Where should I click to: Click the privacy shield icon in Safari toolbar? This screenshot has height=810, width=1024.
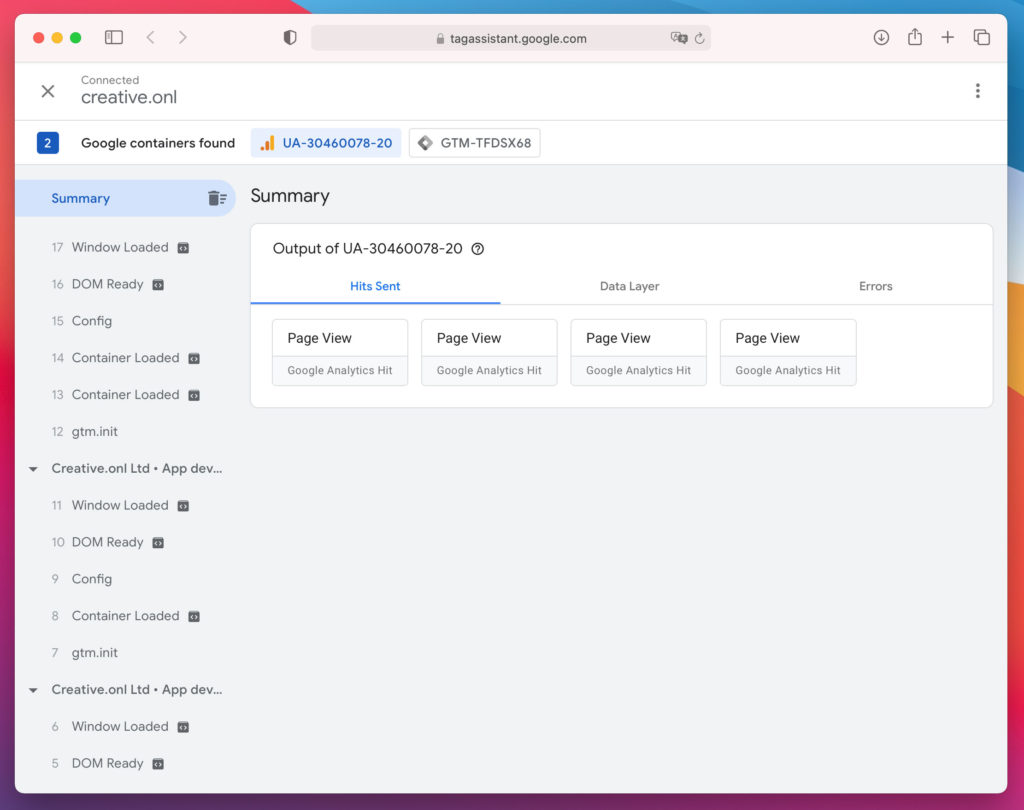click(x=289, y=37)
